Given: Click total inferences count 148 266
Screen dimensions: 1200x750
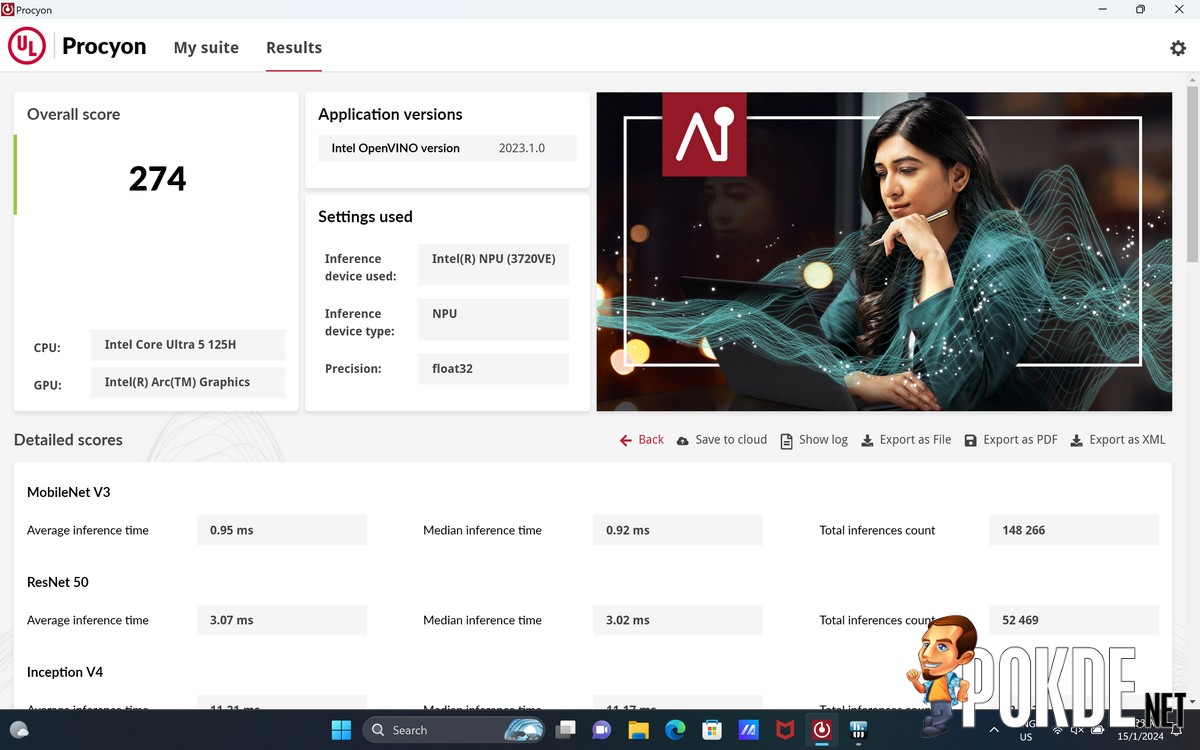Looking at the screenshot, I should (1074, 530).
